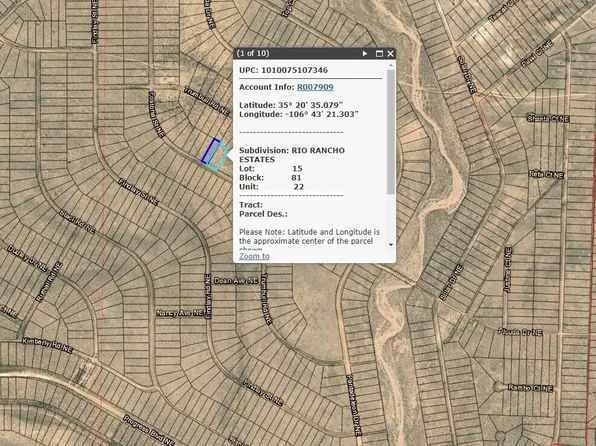
Task: Click the (1 of 10) popup title
Action: [x=253, y=53]
